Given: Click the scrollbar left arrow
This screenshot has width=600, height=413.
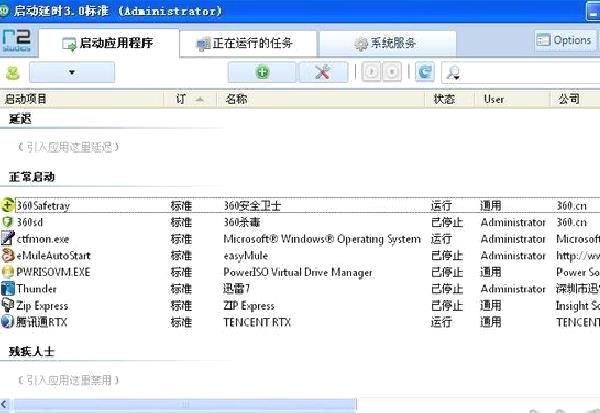Looking at the screenshot, I should point(5,405).
